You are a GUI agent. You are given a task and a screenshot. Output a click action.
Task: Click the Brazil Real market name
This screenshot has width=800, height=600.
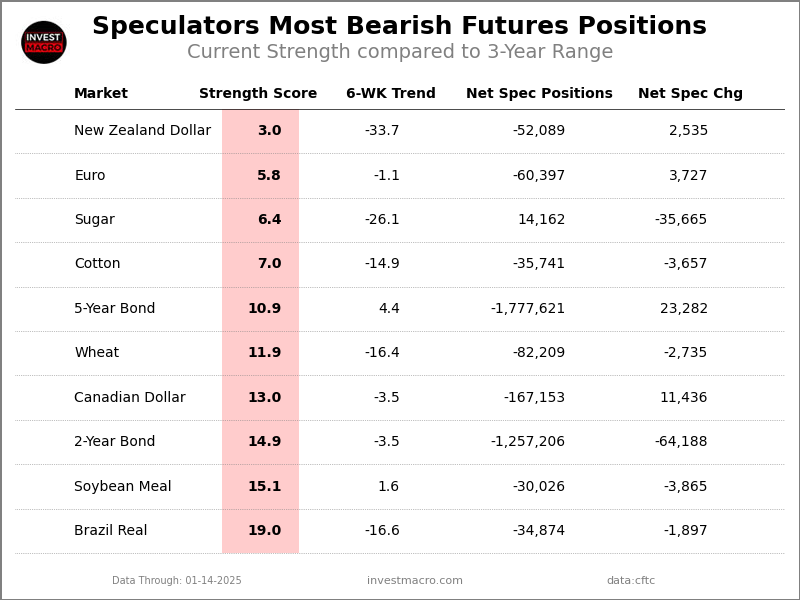[x=111, y=531]
